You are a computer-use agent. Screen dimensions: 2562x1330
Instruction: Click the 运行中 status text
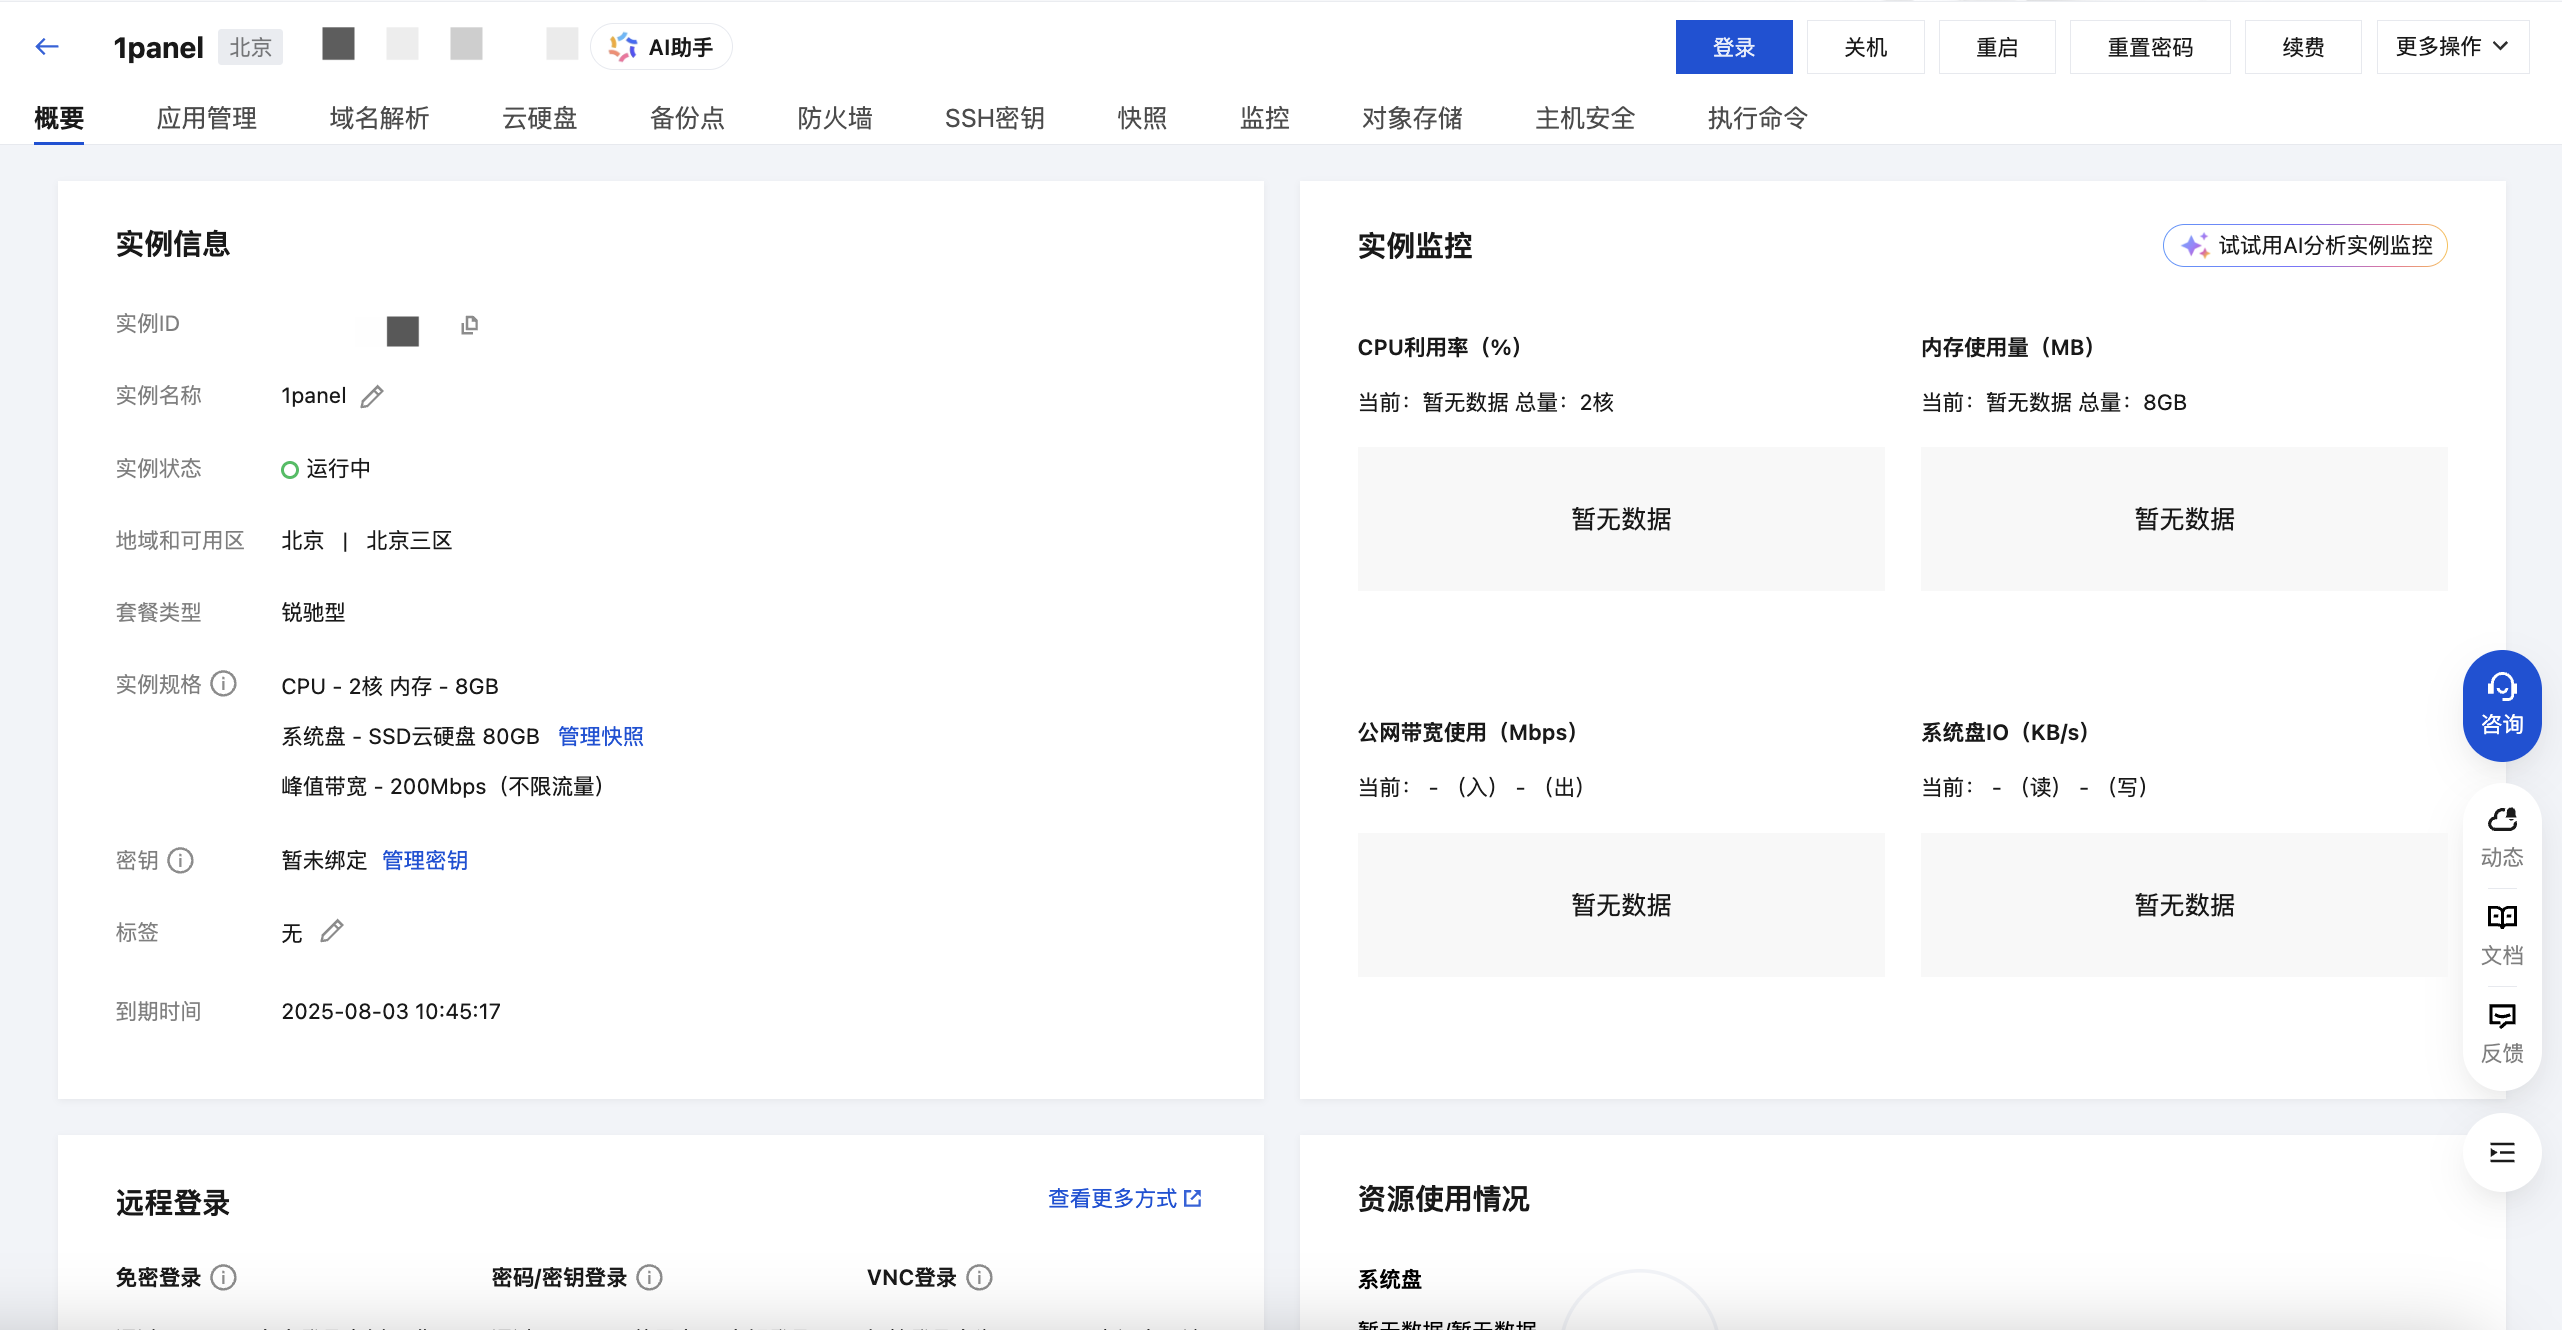[x=338, y=469]
